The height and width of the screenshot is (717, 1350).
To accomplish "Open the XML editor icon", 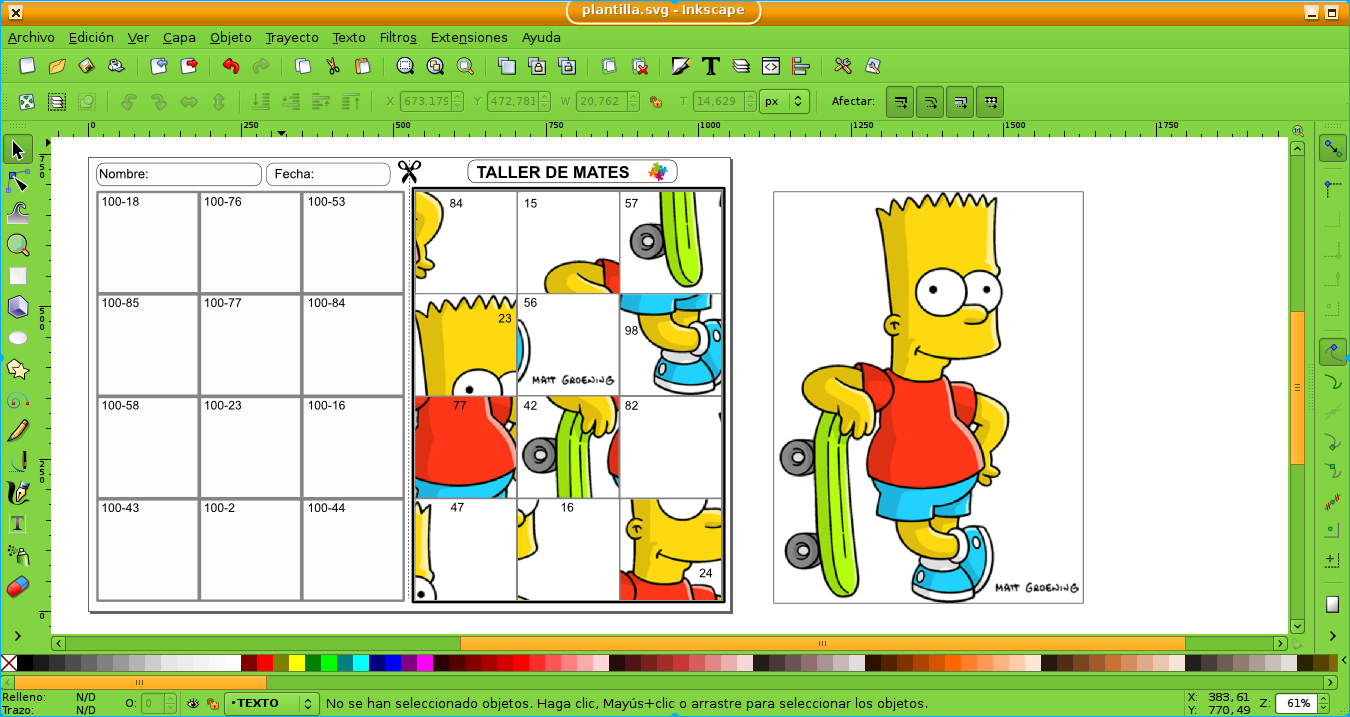I will coord(770,66).
